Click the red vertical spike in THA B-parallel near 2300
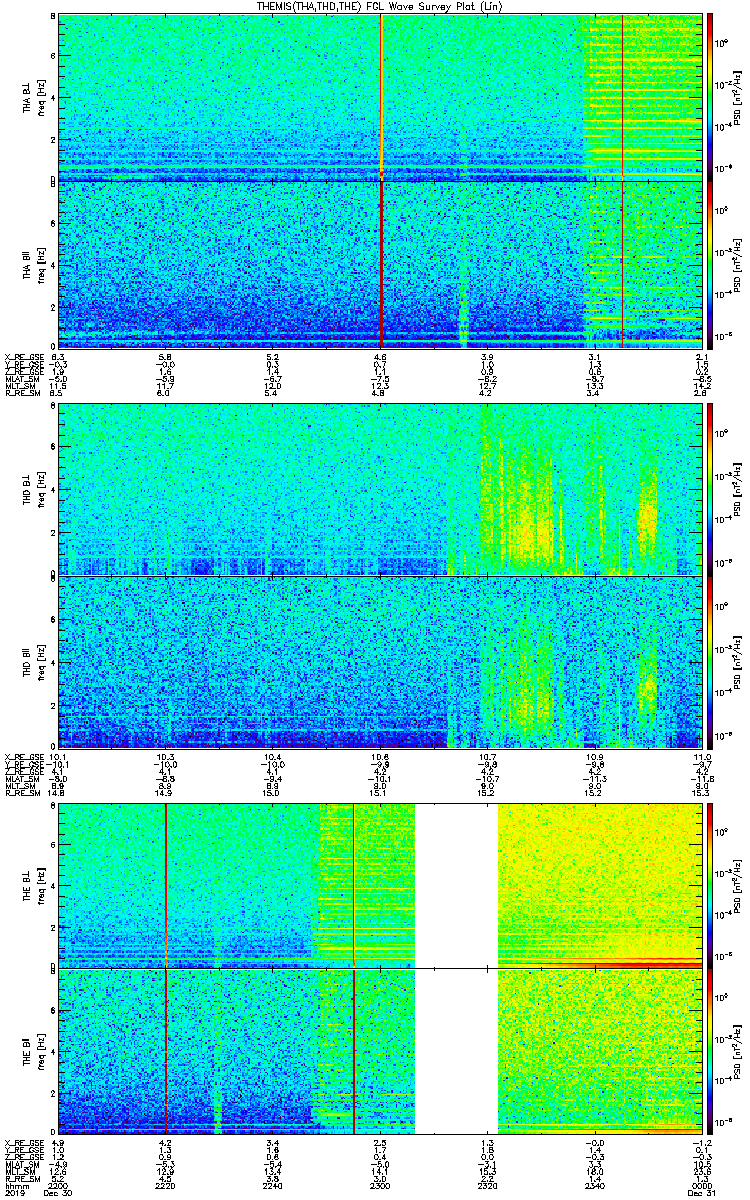The height and width of the screenshot is (1200, 750). [381, 264]
